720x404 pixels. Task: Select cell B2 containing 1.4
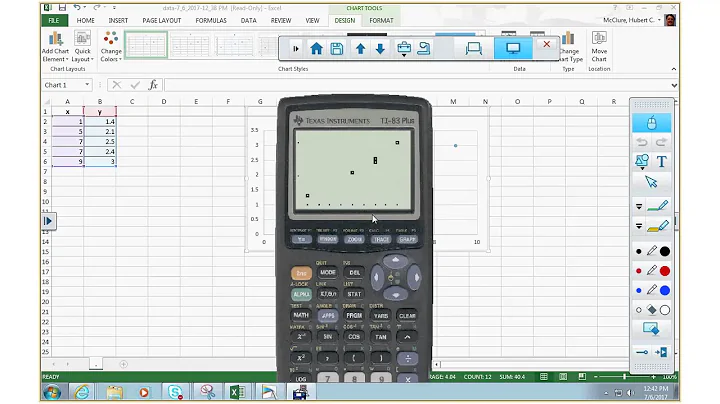click(100, 122)
